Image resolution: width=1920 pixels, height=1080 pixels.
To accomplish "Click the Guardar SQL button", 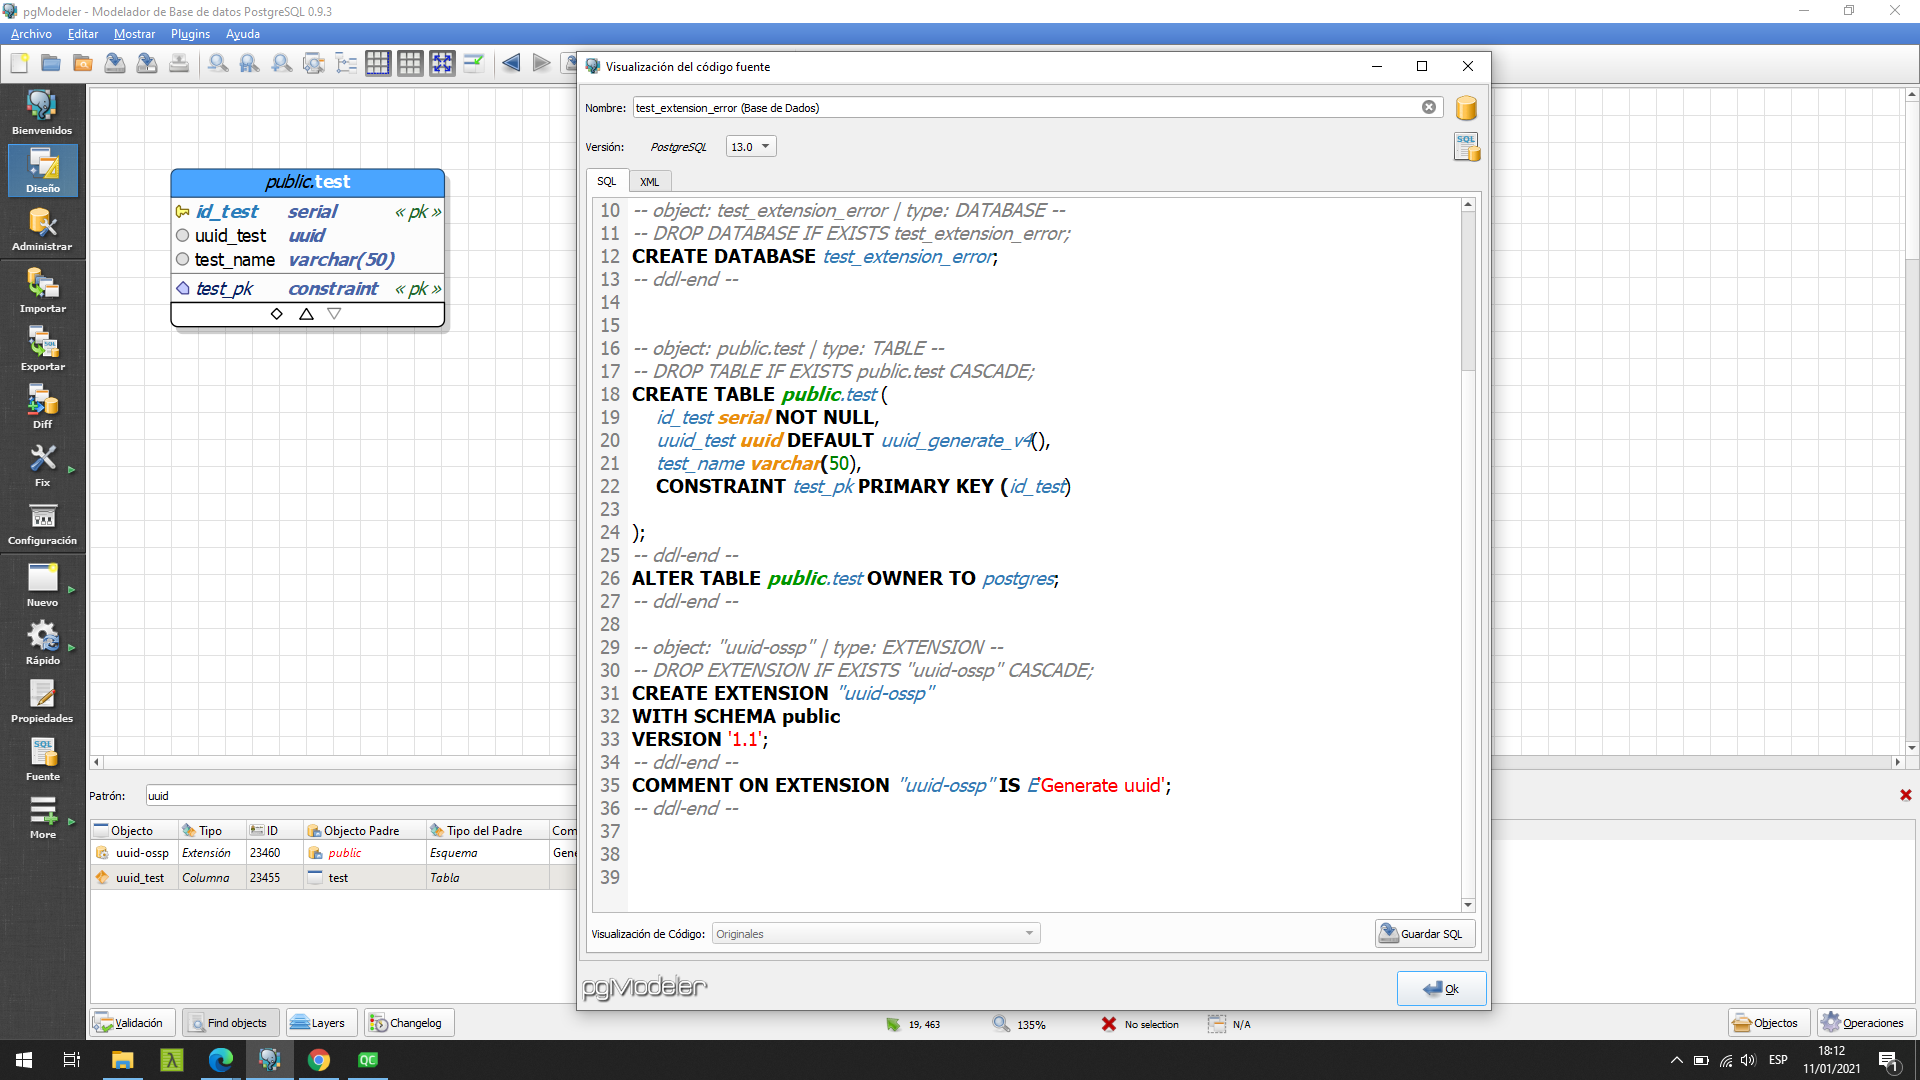I will tap(1423, 932).
